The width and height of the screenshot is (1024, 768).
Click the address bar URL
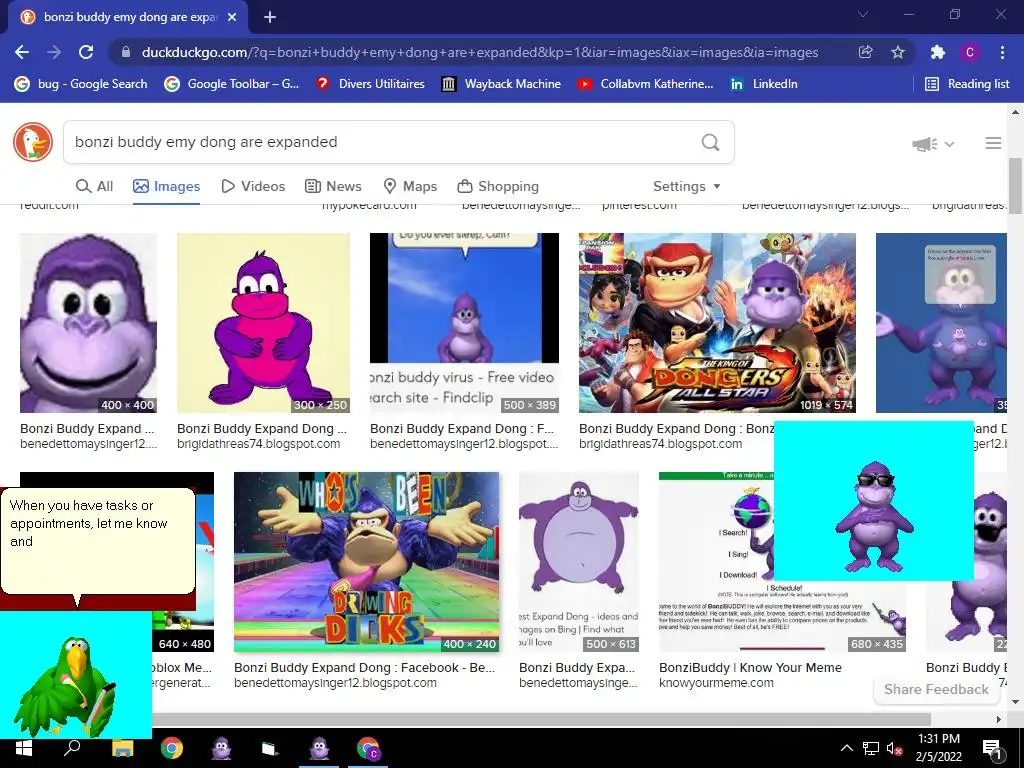(x=480, y=52)
